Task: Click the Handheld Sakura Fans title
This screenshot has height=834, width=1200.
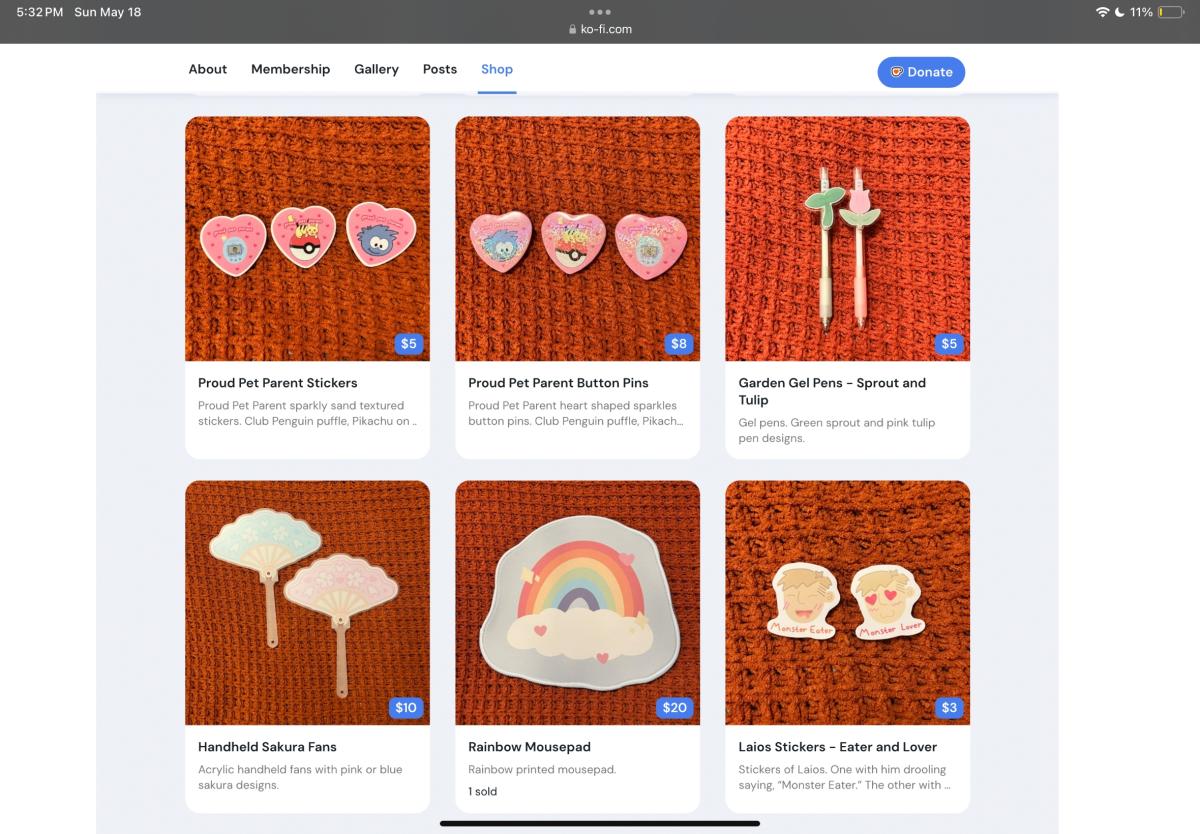Action: coord(267,747)
